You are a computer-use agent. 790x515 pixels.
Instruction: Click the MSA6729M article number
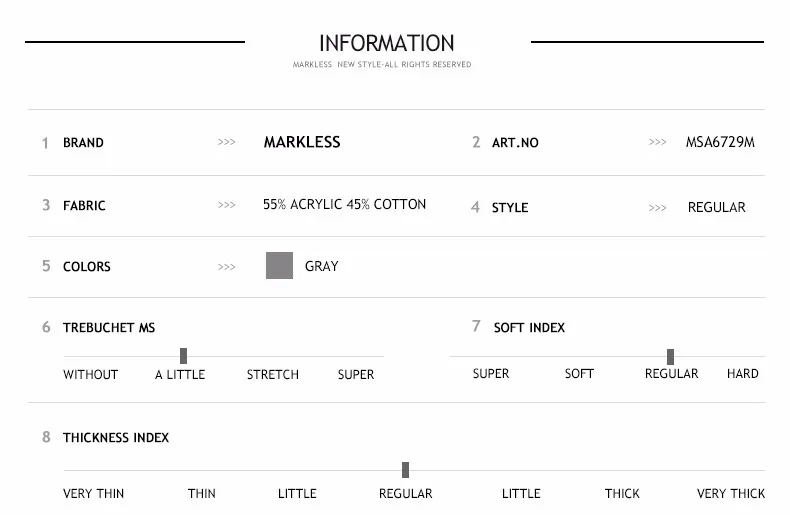click(720, 142)
